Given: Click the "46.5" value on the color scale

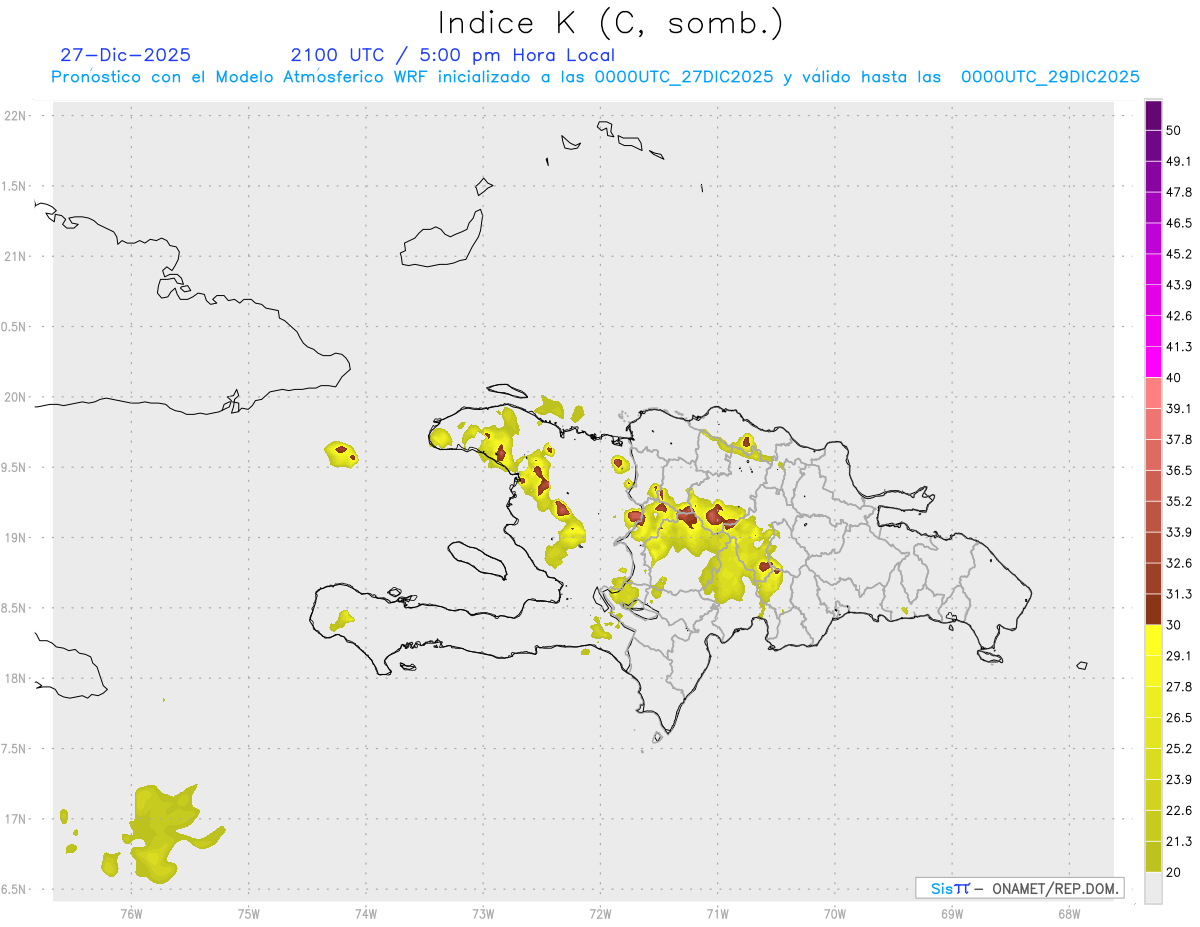Looking at the screenshot, I should [1179, 223].
